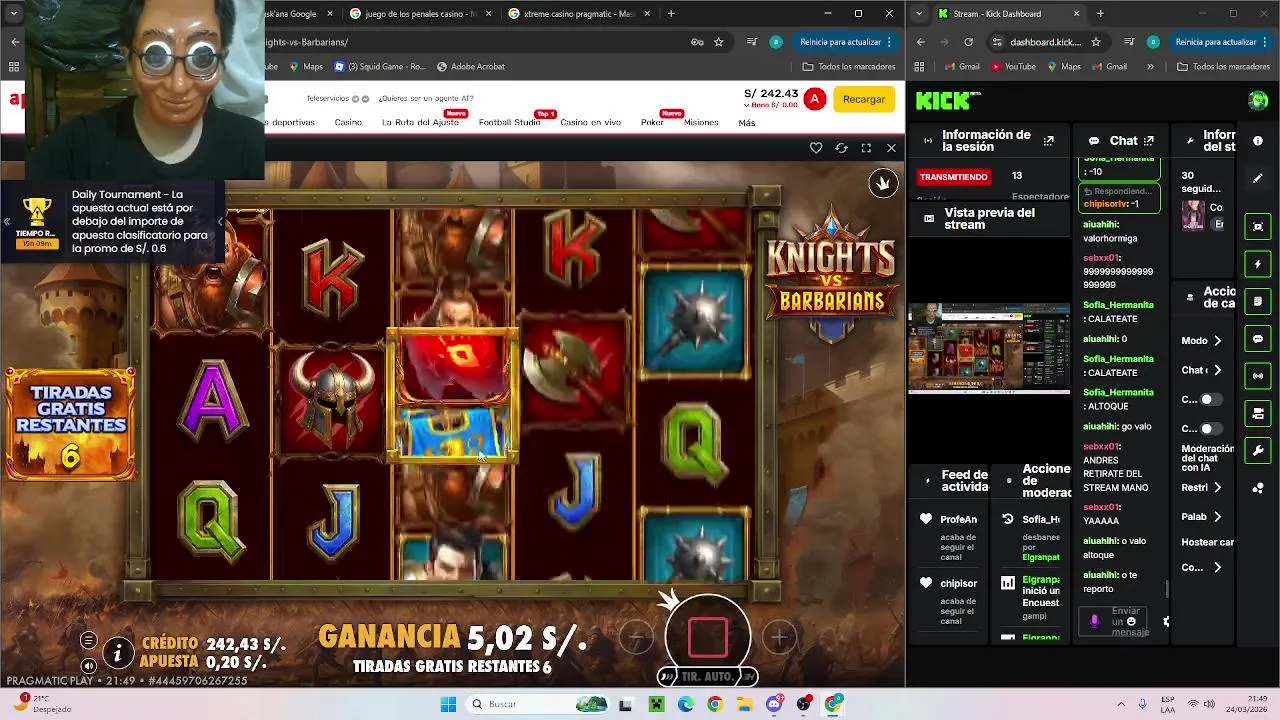Open Maps bookmark in casino window
The width and height of the screenshot is (1280, 720).
(x=306, y=66)
